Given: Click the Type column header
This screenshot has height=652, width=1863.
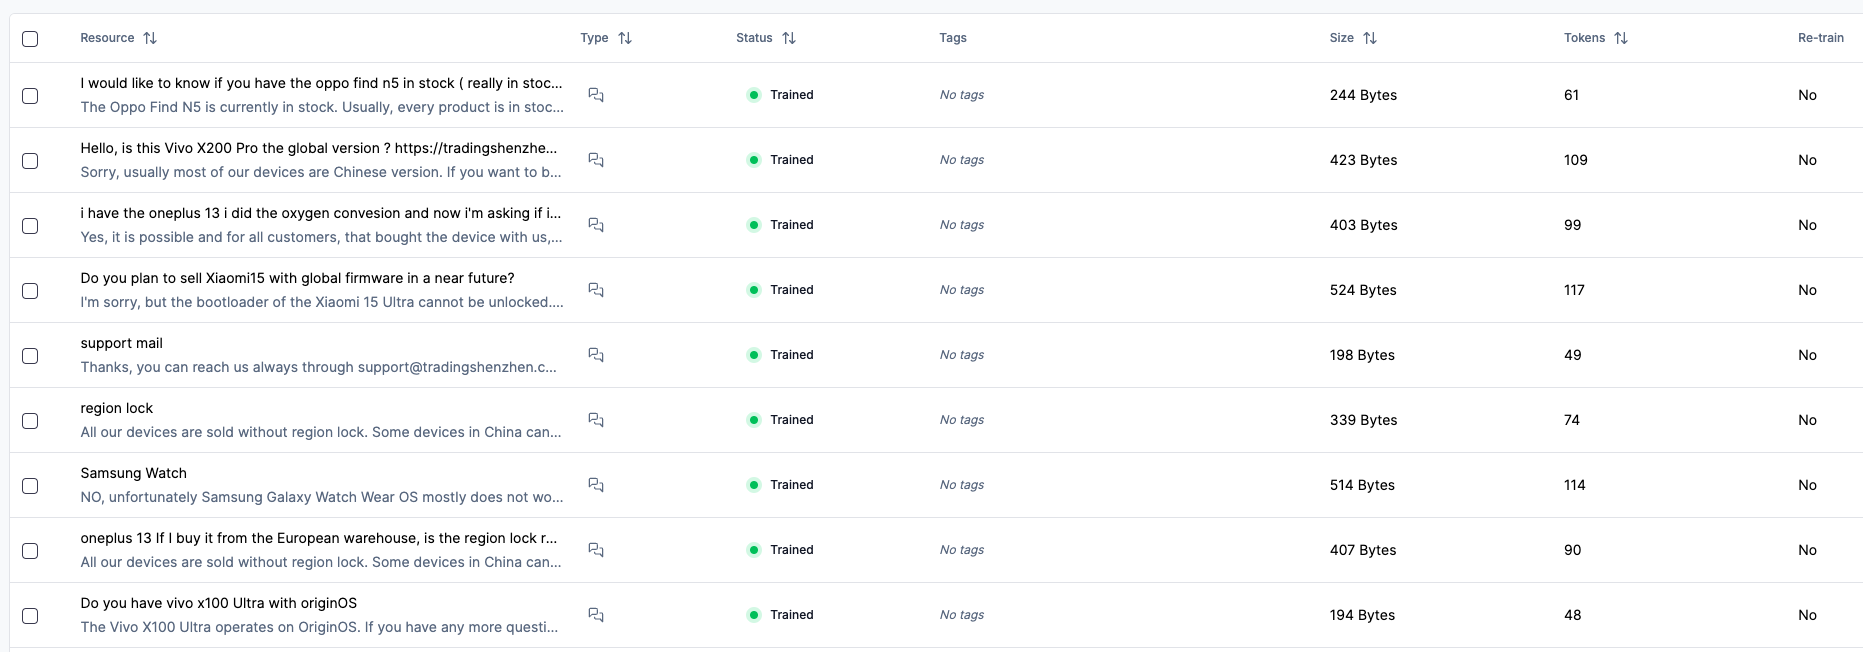Looking at the screenshot, I should click(594, 38).
